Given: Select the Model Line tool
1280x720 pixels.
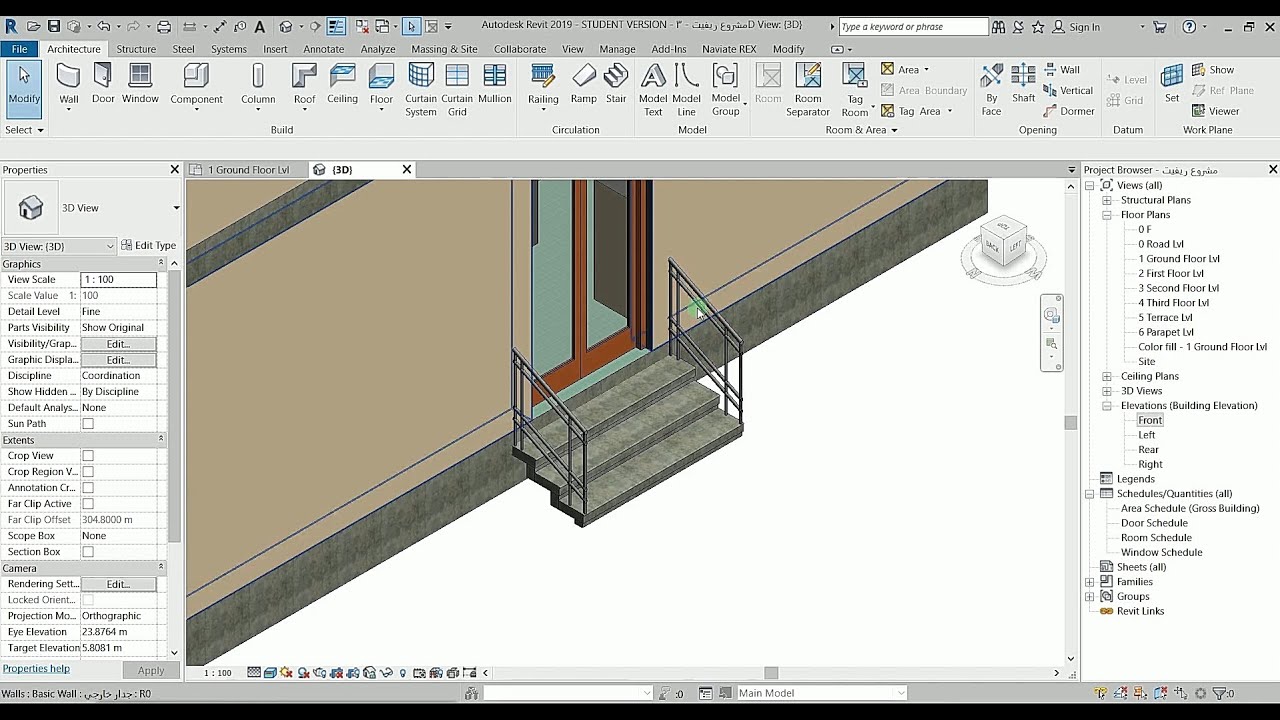Looking at the screenshot, I should (x=686, y=90).
